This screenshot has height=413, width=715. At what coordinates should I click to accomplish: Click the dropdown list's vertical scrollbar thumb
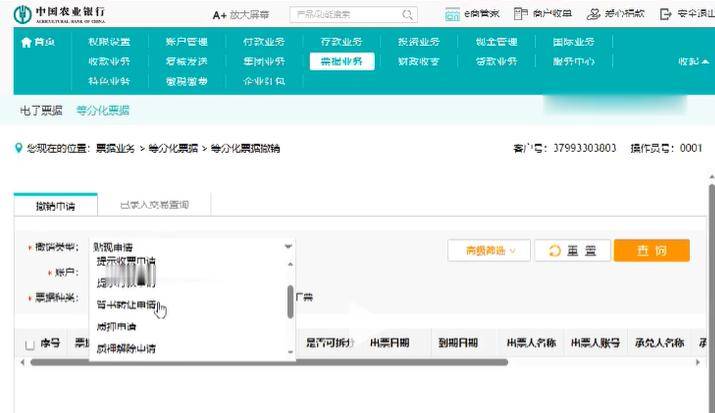(x=291, y=301)
